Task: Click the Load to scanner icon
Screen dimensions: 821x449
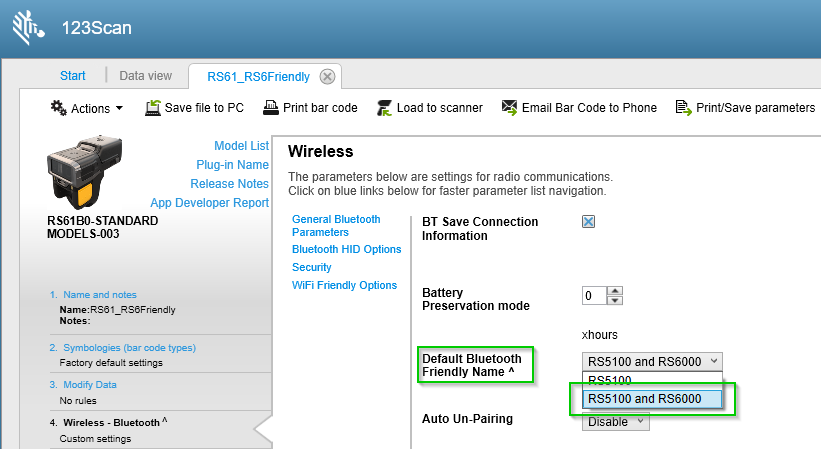Action: pos(383,108)
